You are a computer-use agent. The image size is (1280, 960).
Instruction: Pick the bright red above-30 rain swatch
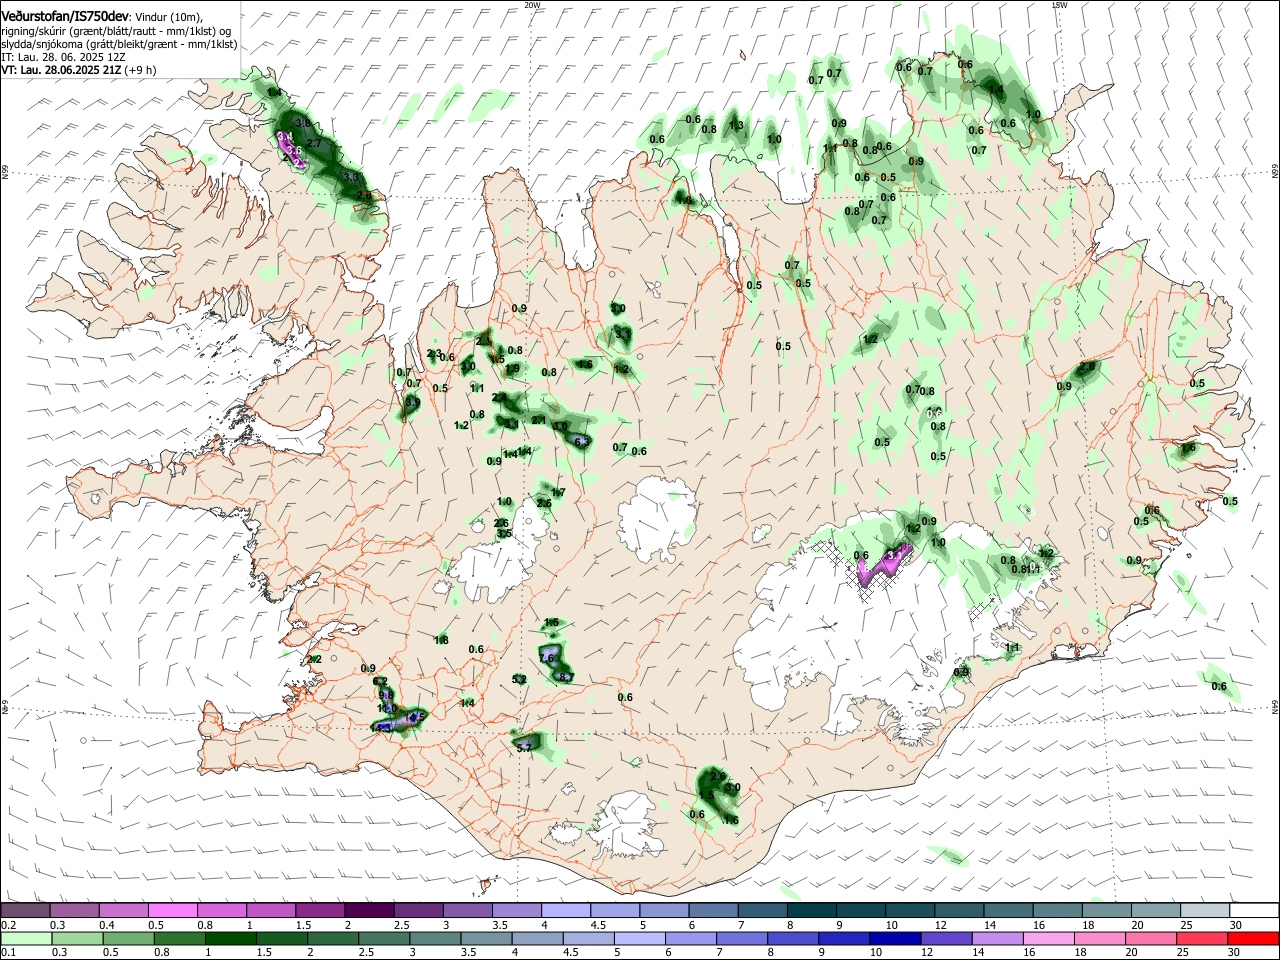[x=1254, y=938]
